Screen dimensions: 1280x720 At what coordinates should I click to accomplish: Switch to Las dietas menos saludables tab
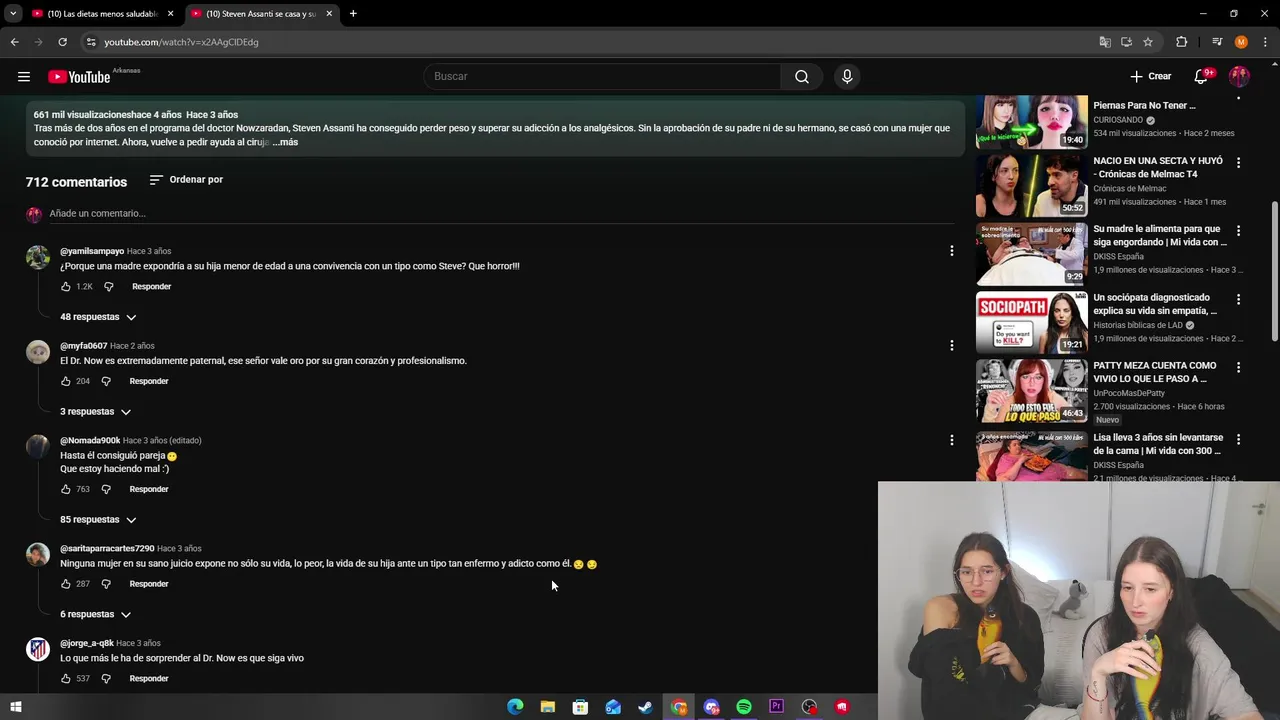[x=103, y=14]
